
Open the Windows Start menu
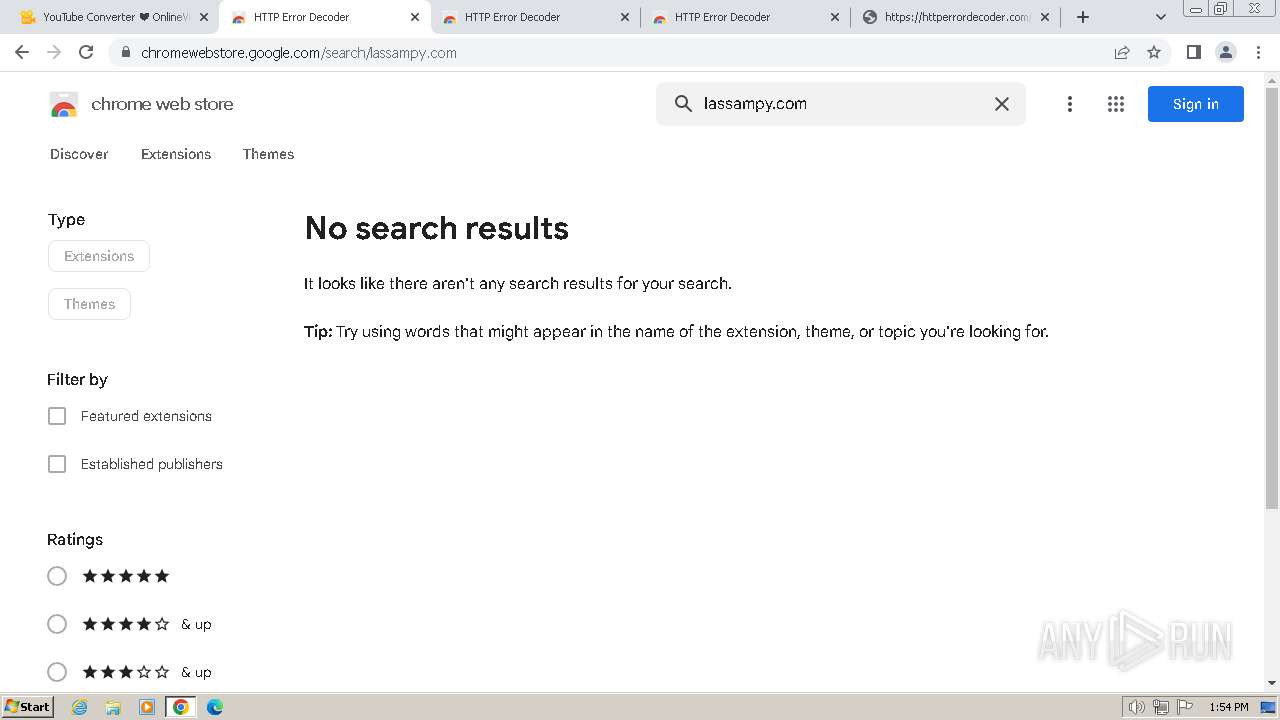click(x=27, y=706)
